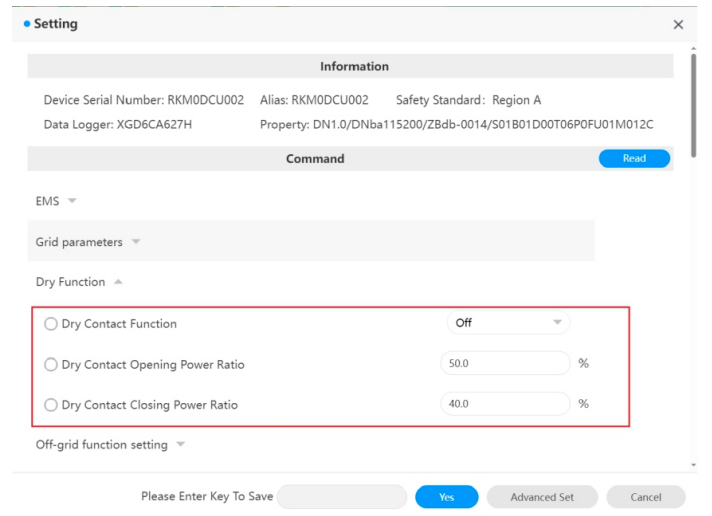Select Dry Contact Closing Power Ratio radio
This screenshot has width=712, height=516.
pyautogui.click(x=51, y=406)
